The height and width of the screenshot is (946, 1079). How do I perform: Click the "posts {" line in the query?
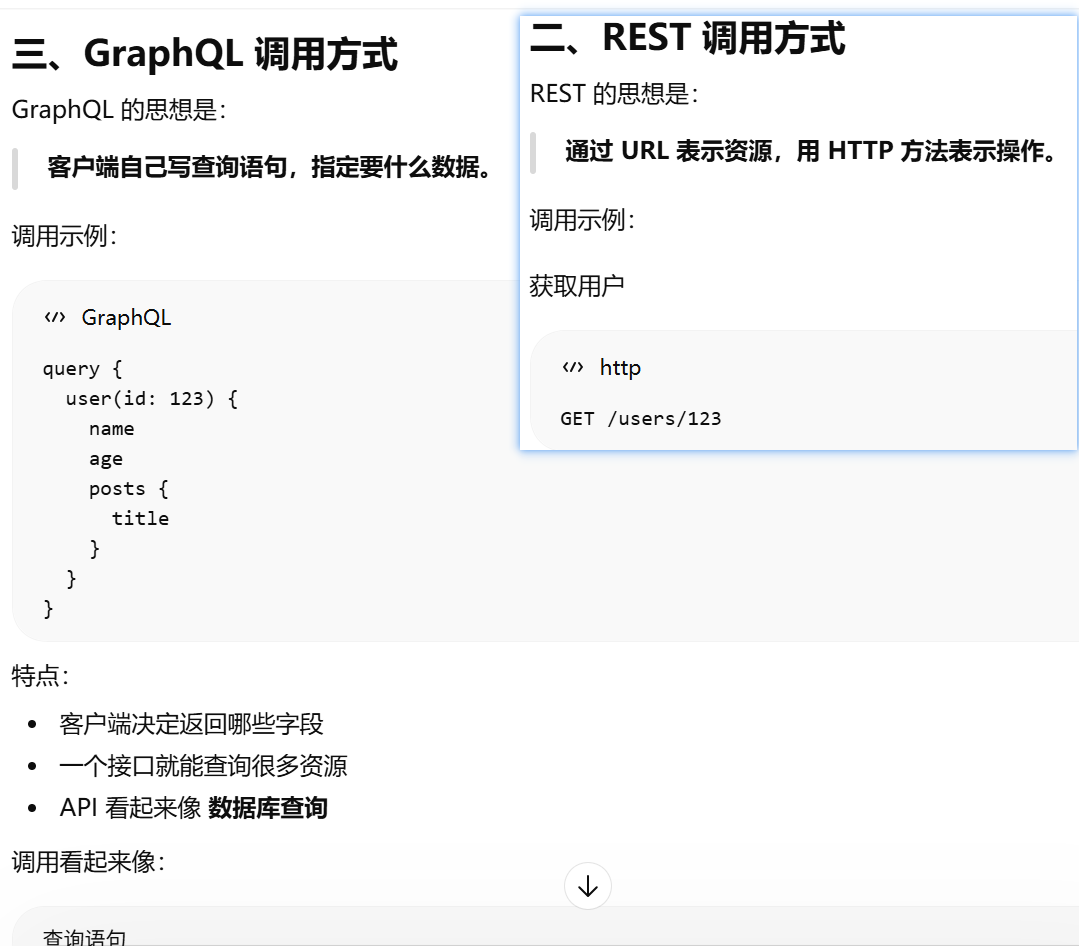point(129,488)
